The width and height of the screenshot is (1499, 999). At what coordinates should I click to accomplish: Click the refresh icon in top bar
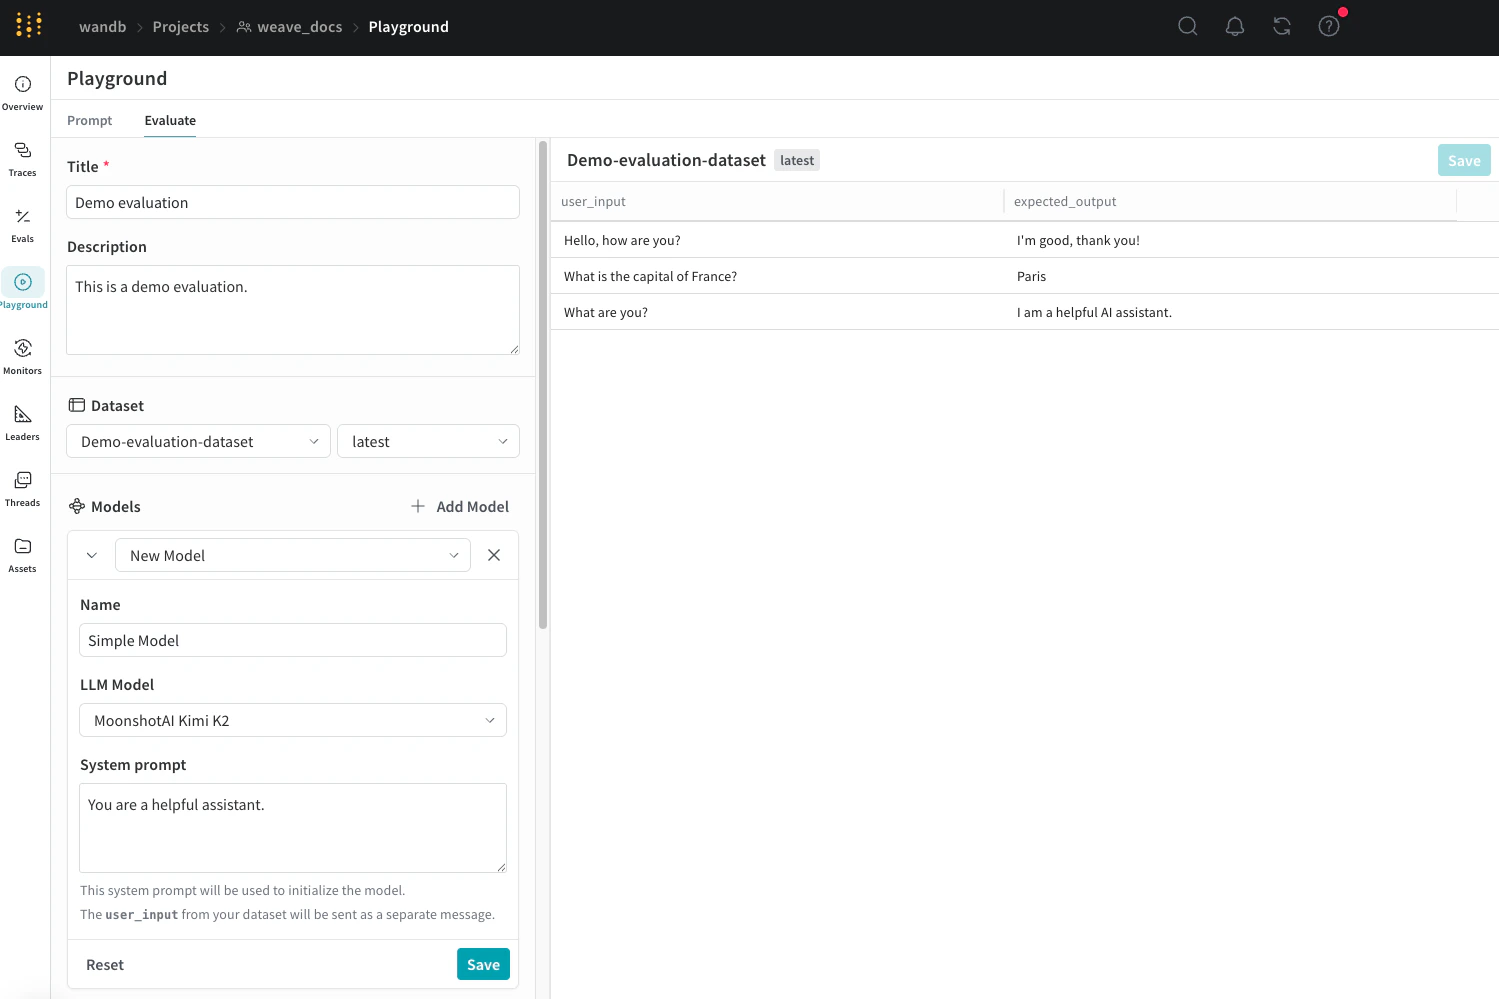1281,26
